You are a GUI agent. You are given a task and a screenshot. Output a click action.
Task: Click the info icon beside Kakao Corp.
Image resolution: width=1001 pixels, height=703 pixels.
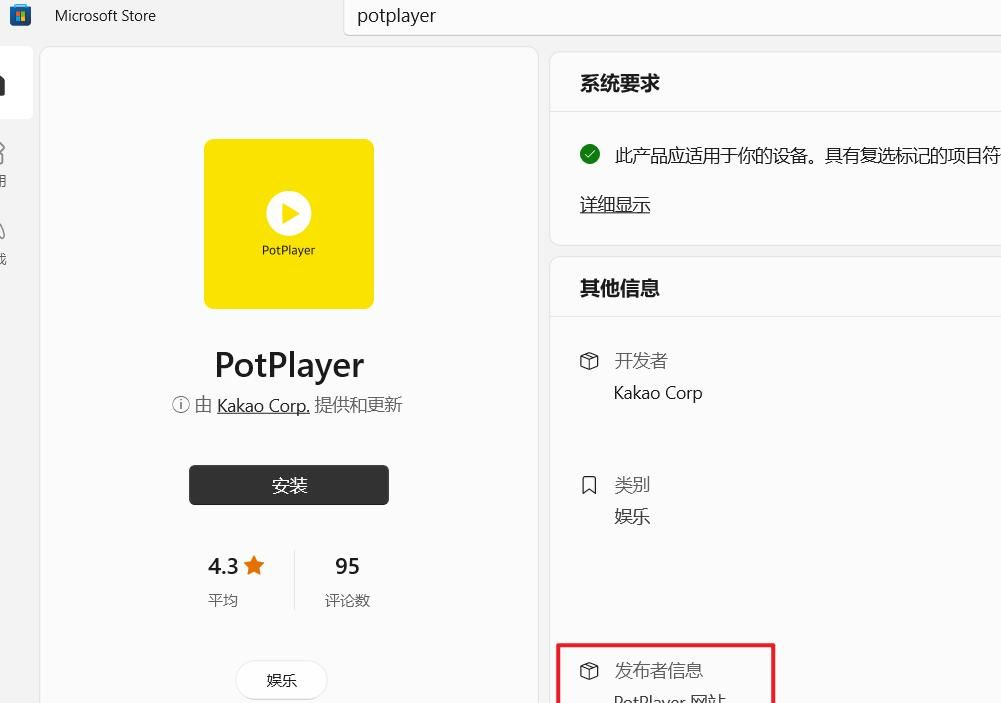(x=181, y=405)
